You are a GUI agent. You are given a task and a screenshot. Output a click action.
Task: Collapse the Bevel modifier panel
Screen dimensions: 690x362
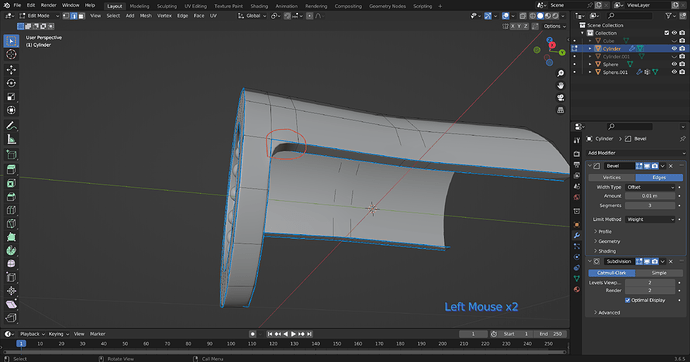pos(590,166)
